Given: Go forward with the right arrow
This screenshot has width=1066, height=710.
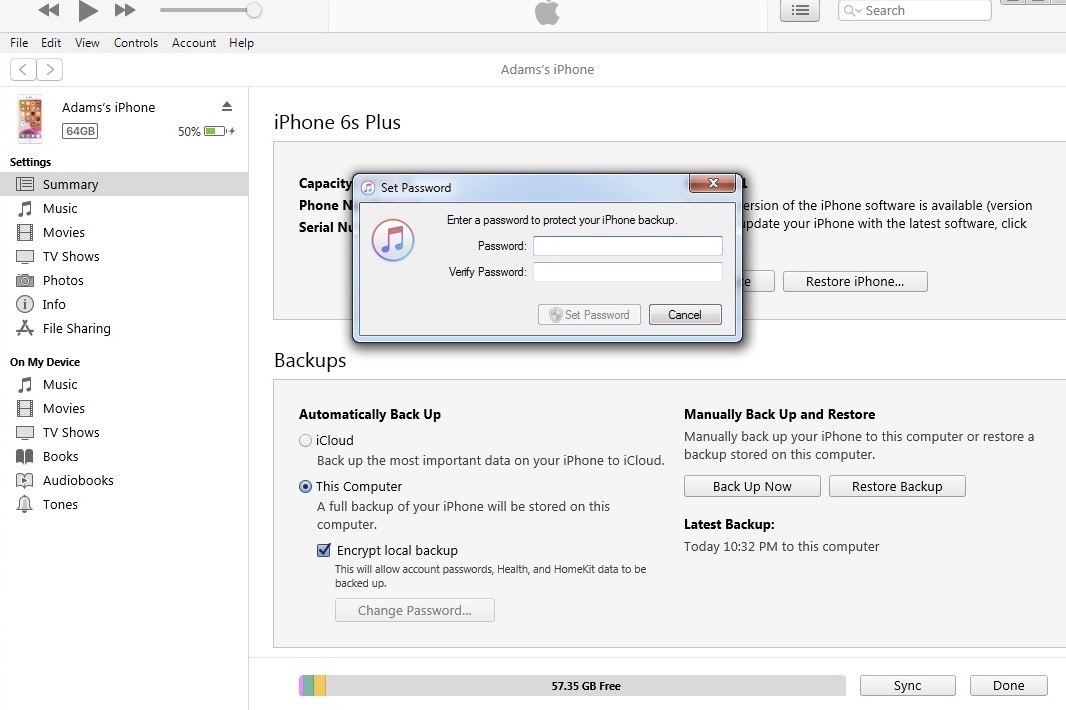Looking at the screenshot, I should [50, 69].
